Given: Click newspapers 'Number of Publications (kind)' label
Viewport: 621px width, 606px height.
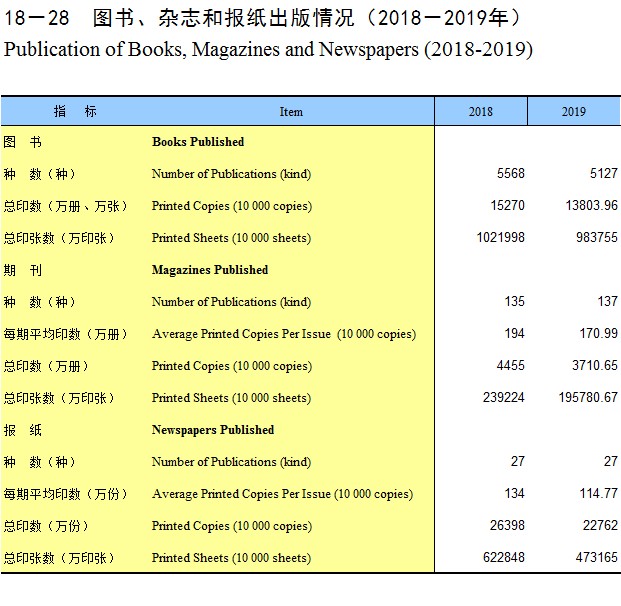Looking at the screenshot, I should [x=232, y=462].
